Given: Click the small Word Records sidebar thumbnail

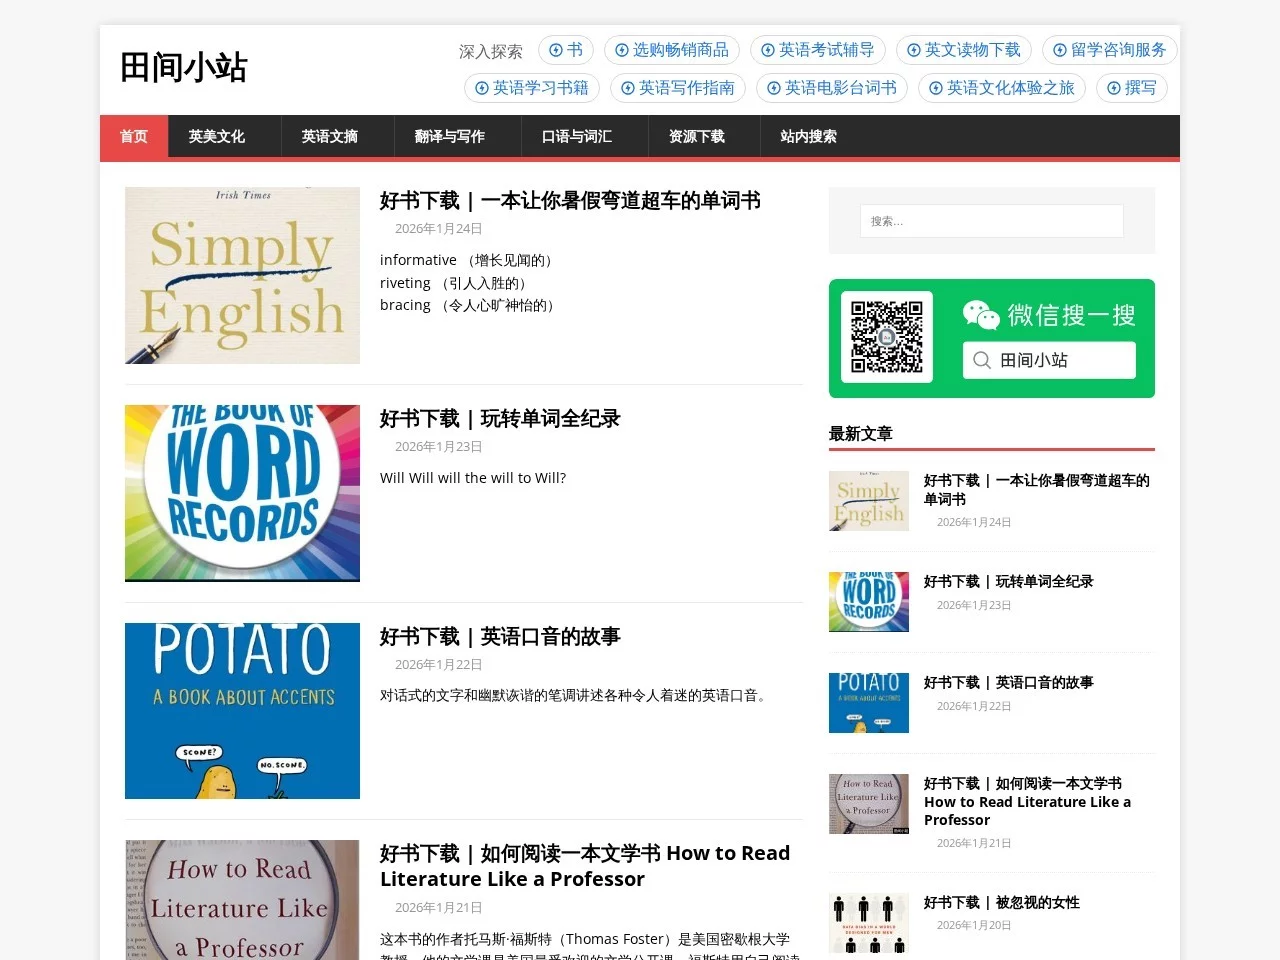Looking at the screenshot, I should point(868,601).
